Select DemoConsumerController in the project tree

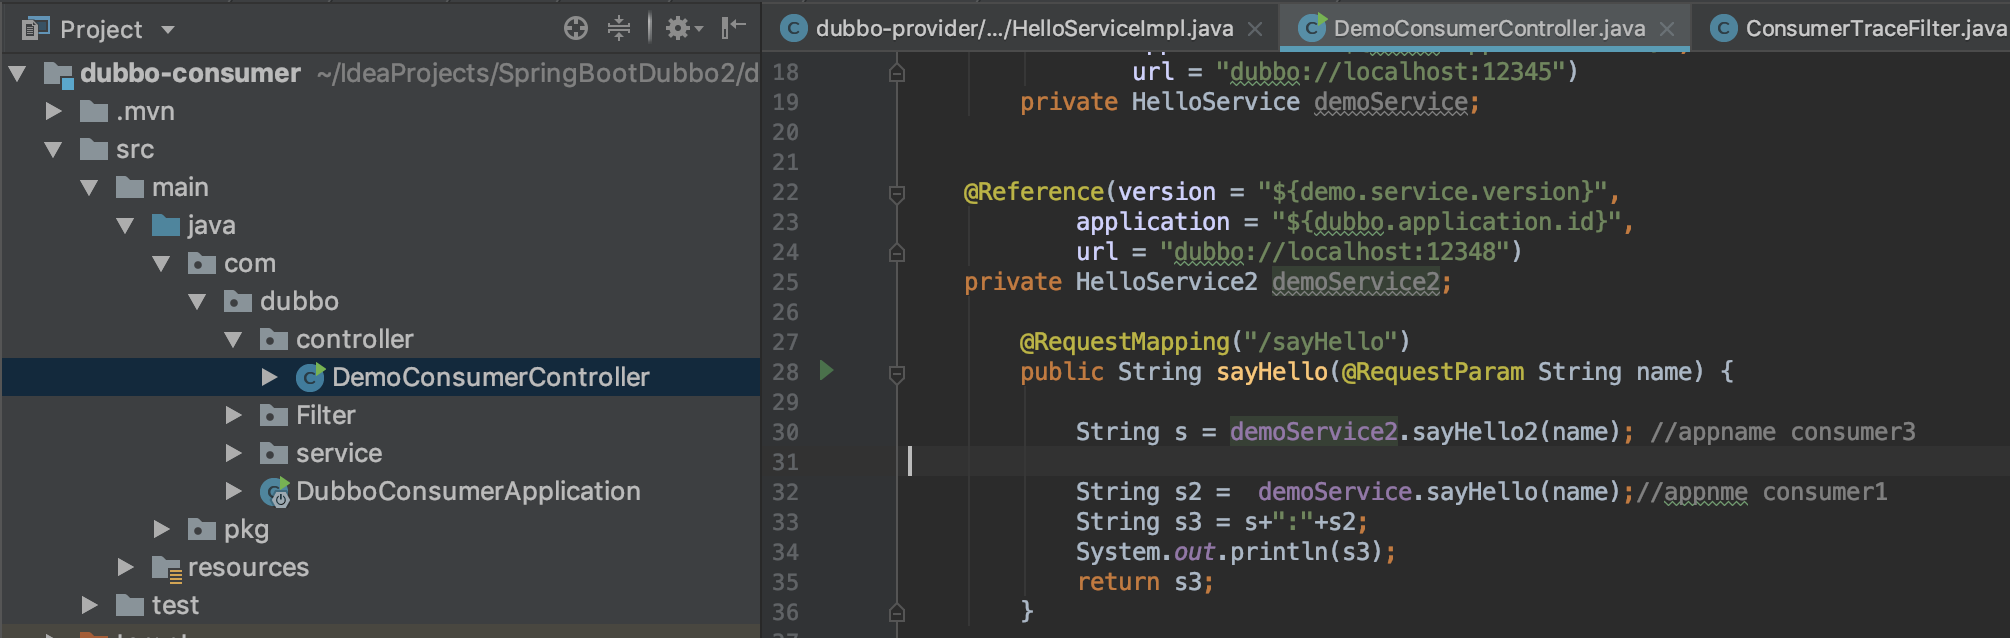click(x=490, y=377)
